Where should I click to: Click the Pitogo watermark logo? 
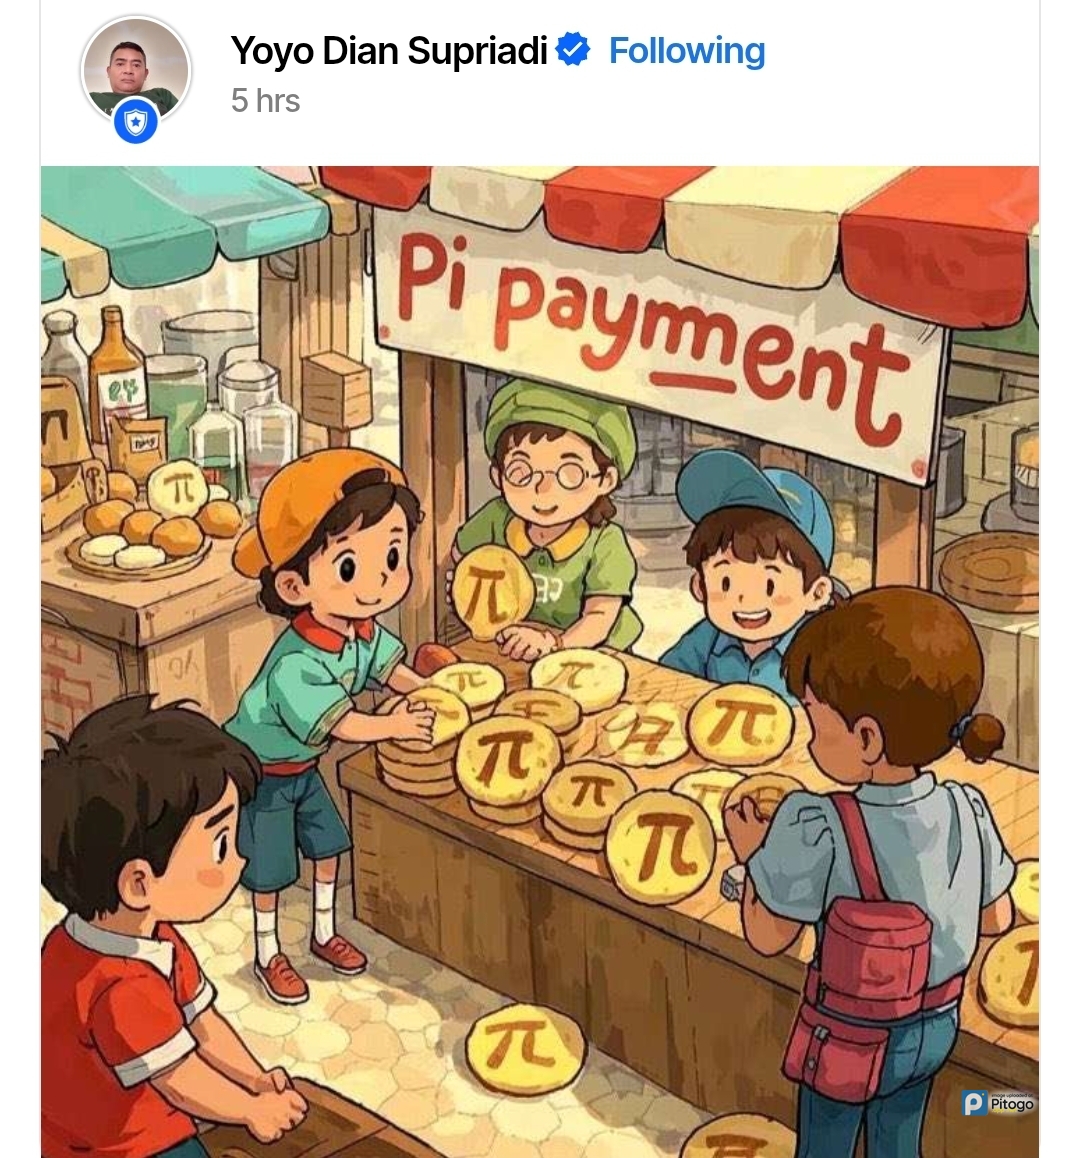pyautogui.click(x=998, y=1103)
